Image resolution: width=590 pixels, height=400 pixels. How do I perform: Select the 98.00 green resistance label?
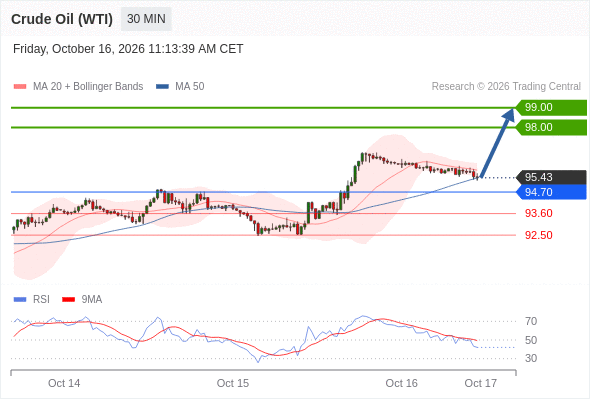click(x=551, y=128)
